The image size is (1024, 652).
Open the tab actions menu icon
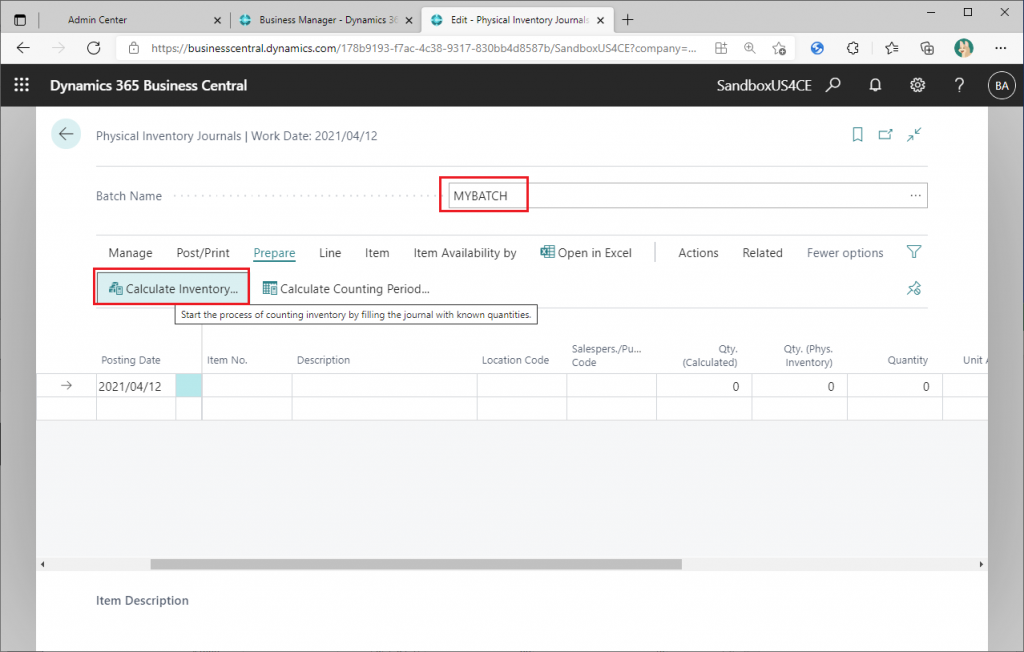click(x=20, y=20)
